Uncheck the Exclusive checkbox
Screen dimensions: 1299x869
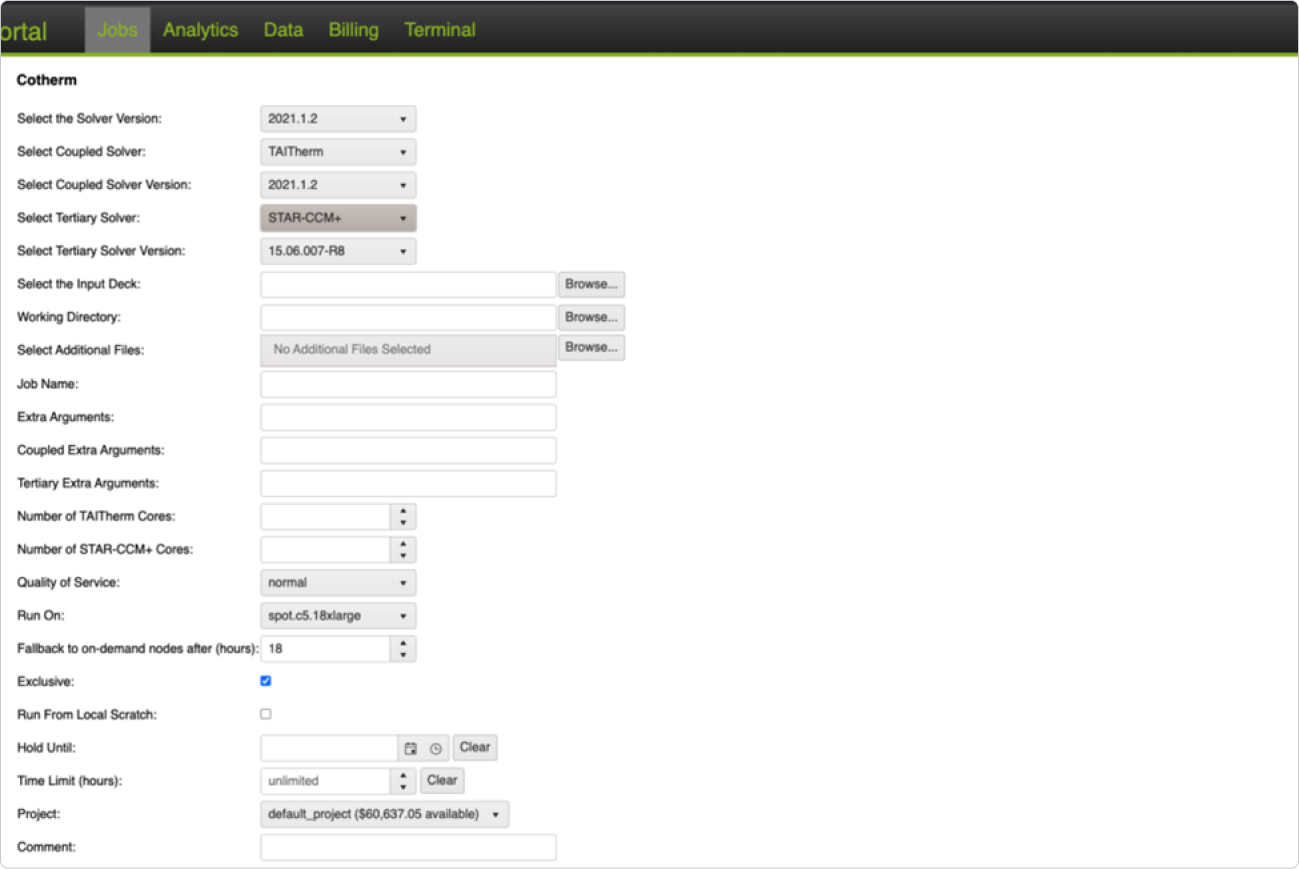(265, 681)
